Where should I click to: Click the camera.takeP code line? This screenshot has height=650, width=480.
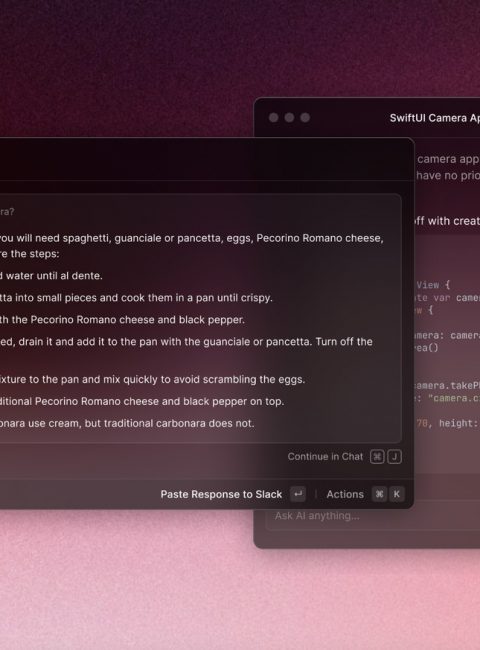[x=447, y=386]
